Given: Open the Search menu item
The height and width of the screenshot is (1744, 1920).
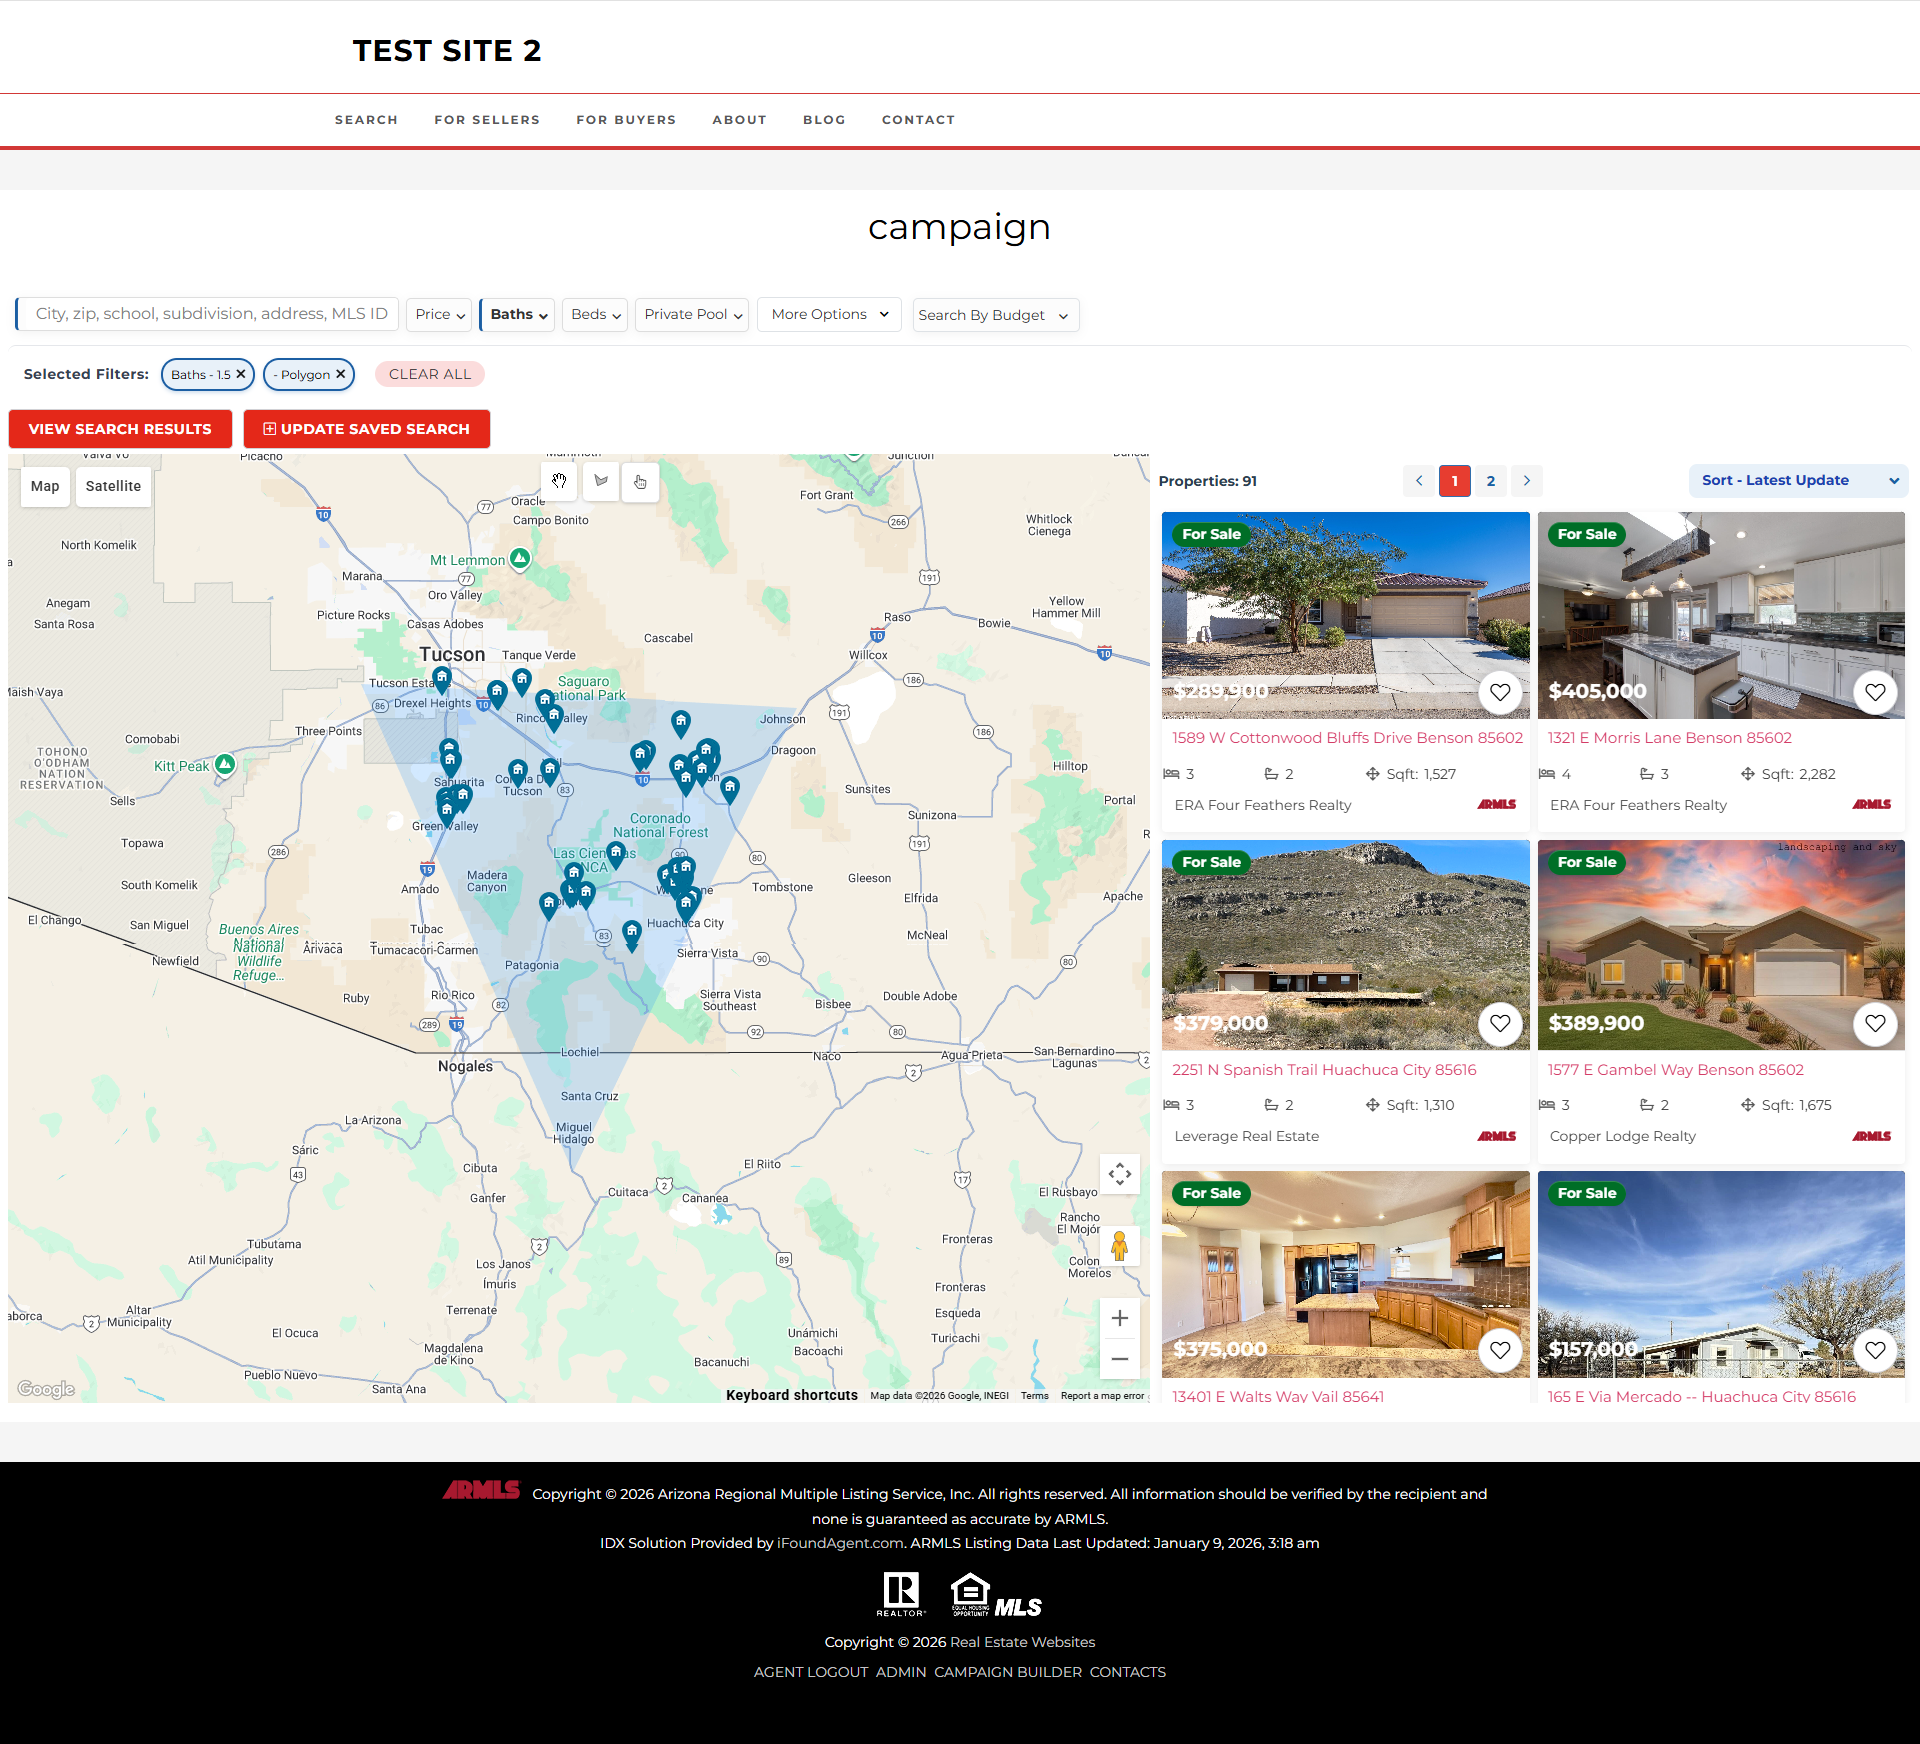Looking at the screenshot, I should [366, 120].
